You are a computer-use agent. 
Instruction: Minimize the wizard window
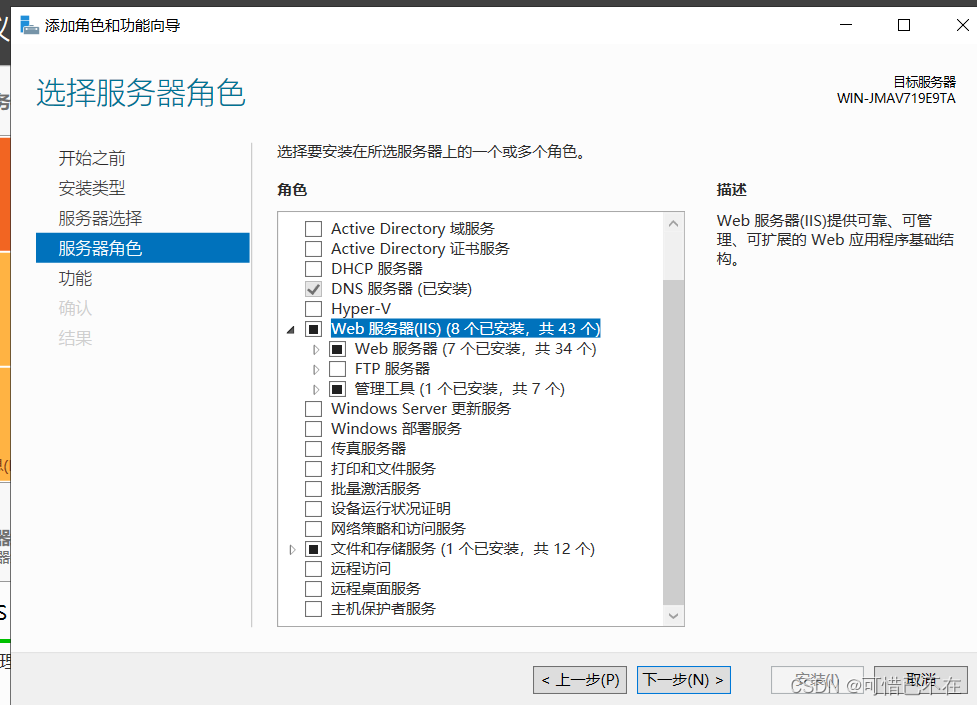[x=846, y=25]
